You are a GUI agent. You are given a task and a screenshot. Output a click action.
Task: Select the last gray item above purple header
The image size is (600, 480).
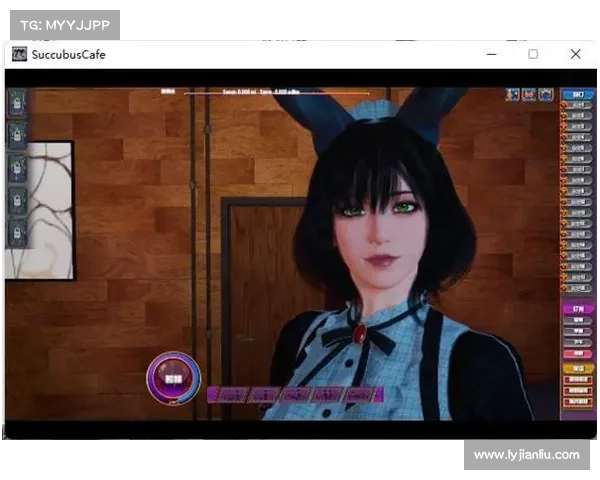577,288
